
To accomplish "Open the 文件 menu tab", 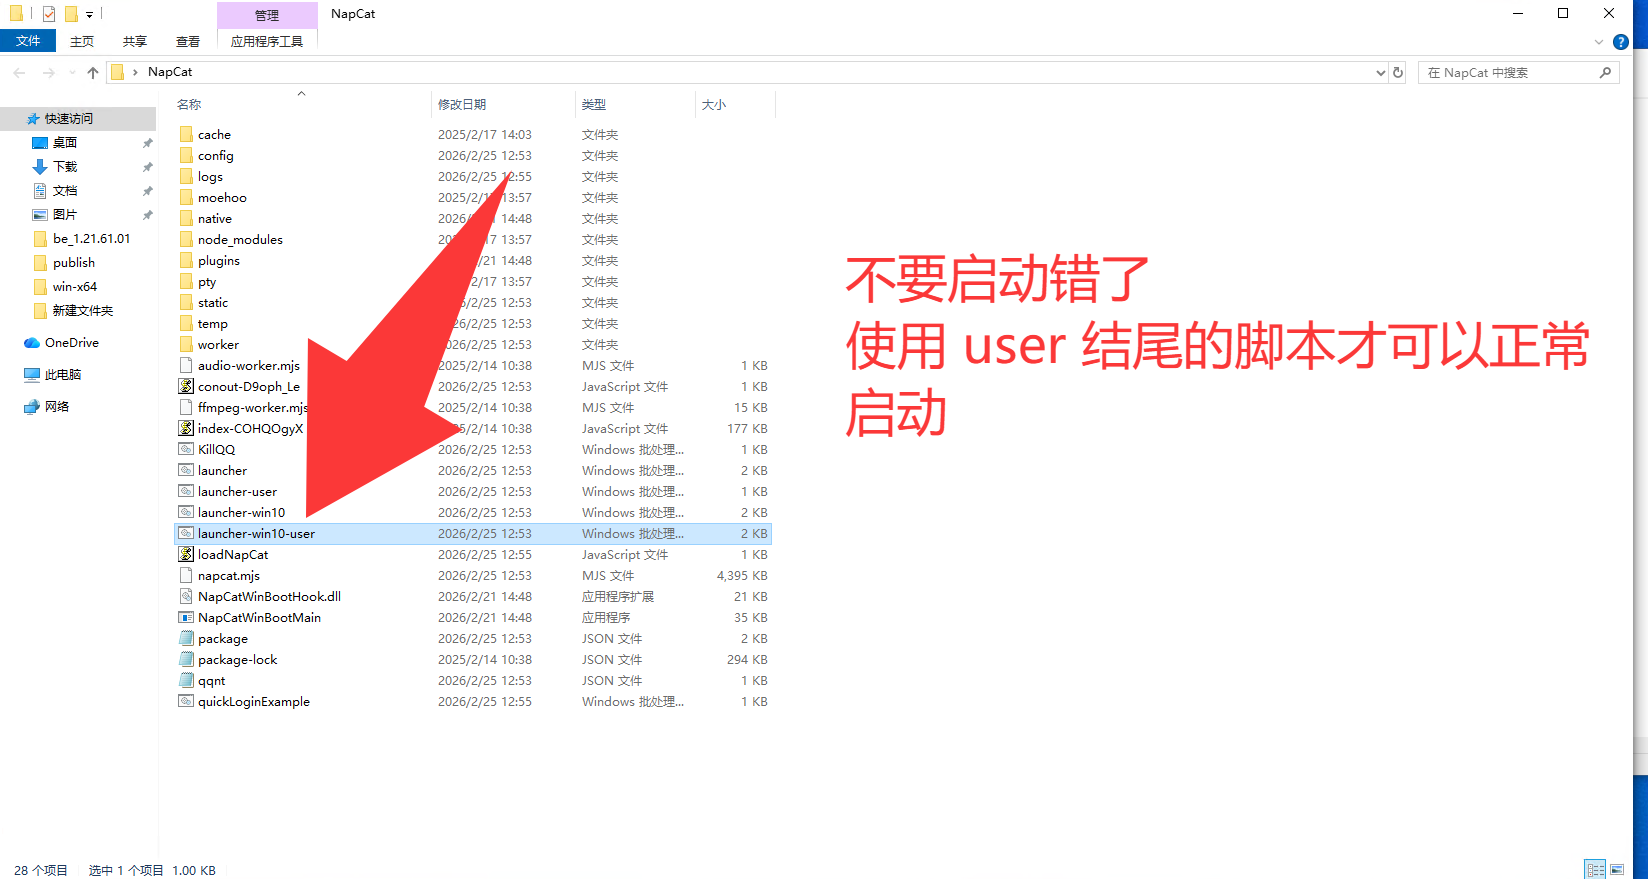I will pyautogui.click(x=28, y=41).
